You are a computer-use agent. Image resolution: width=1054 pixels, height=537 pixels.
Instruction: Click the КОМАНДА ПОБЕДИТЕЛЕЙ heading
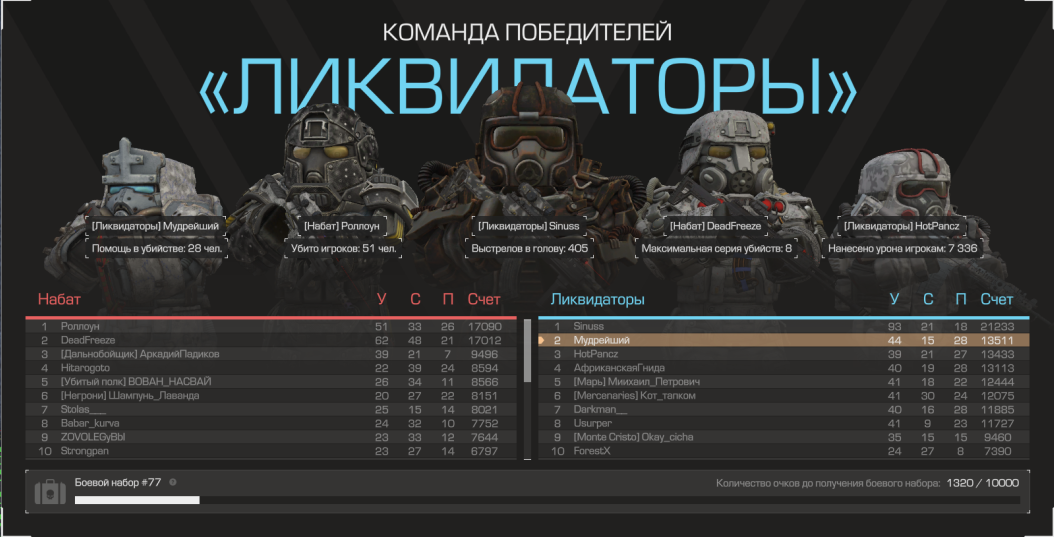pos(527,32)
